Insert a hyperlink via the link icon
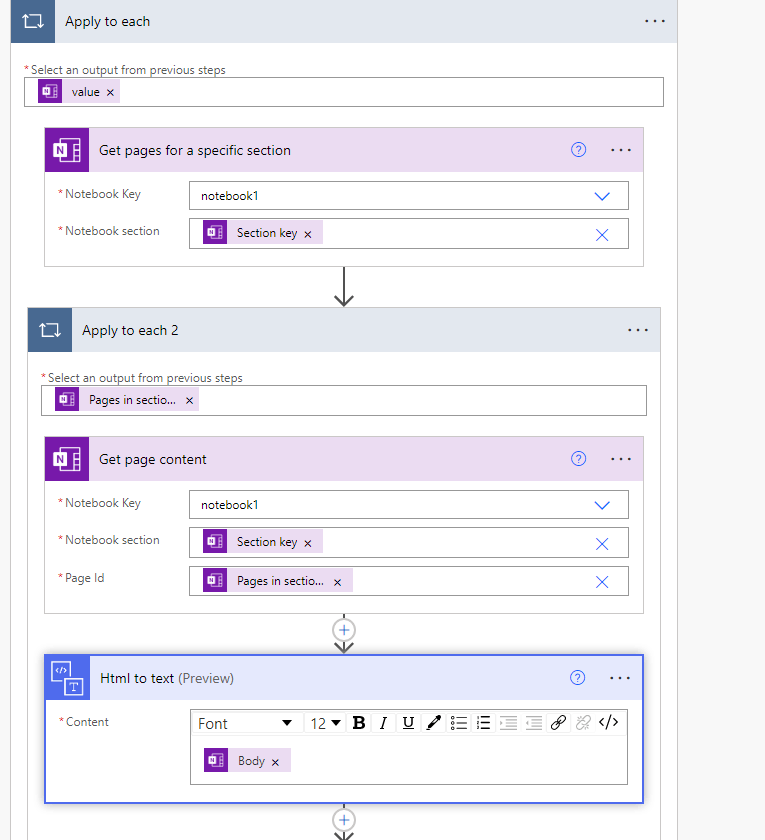The height and width of the screenshot is (840, 765). [x=558, y=722]
